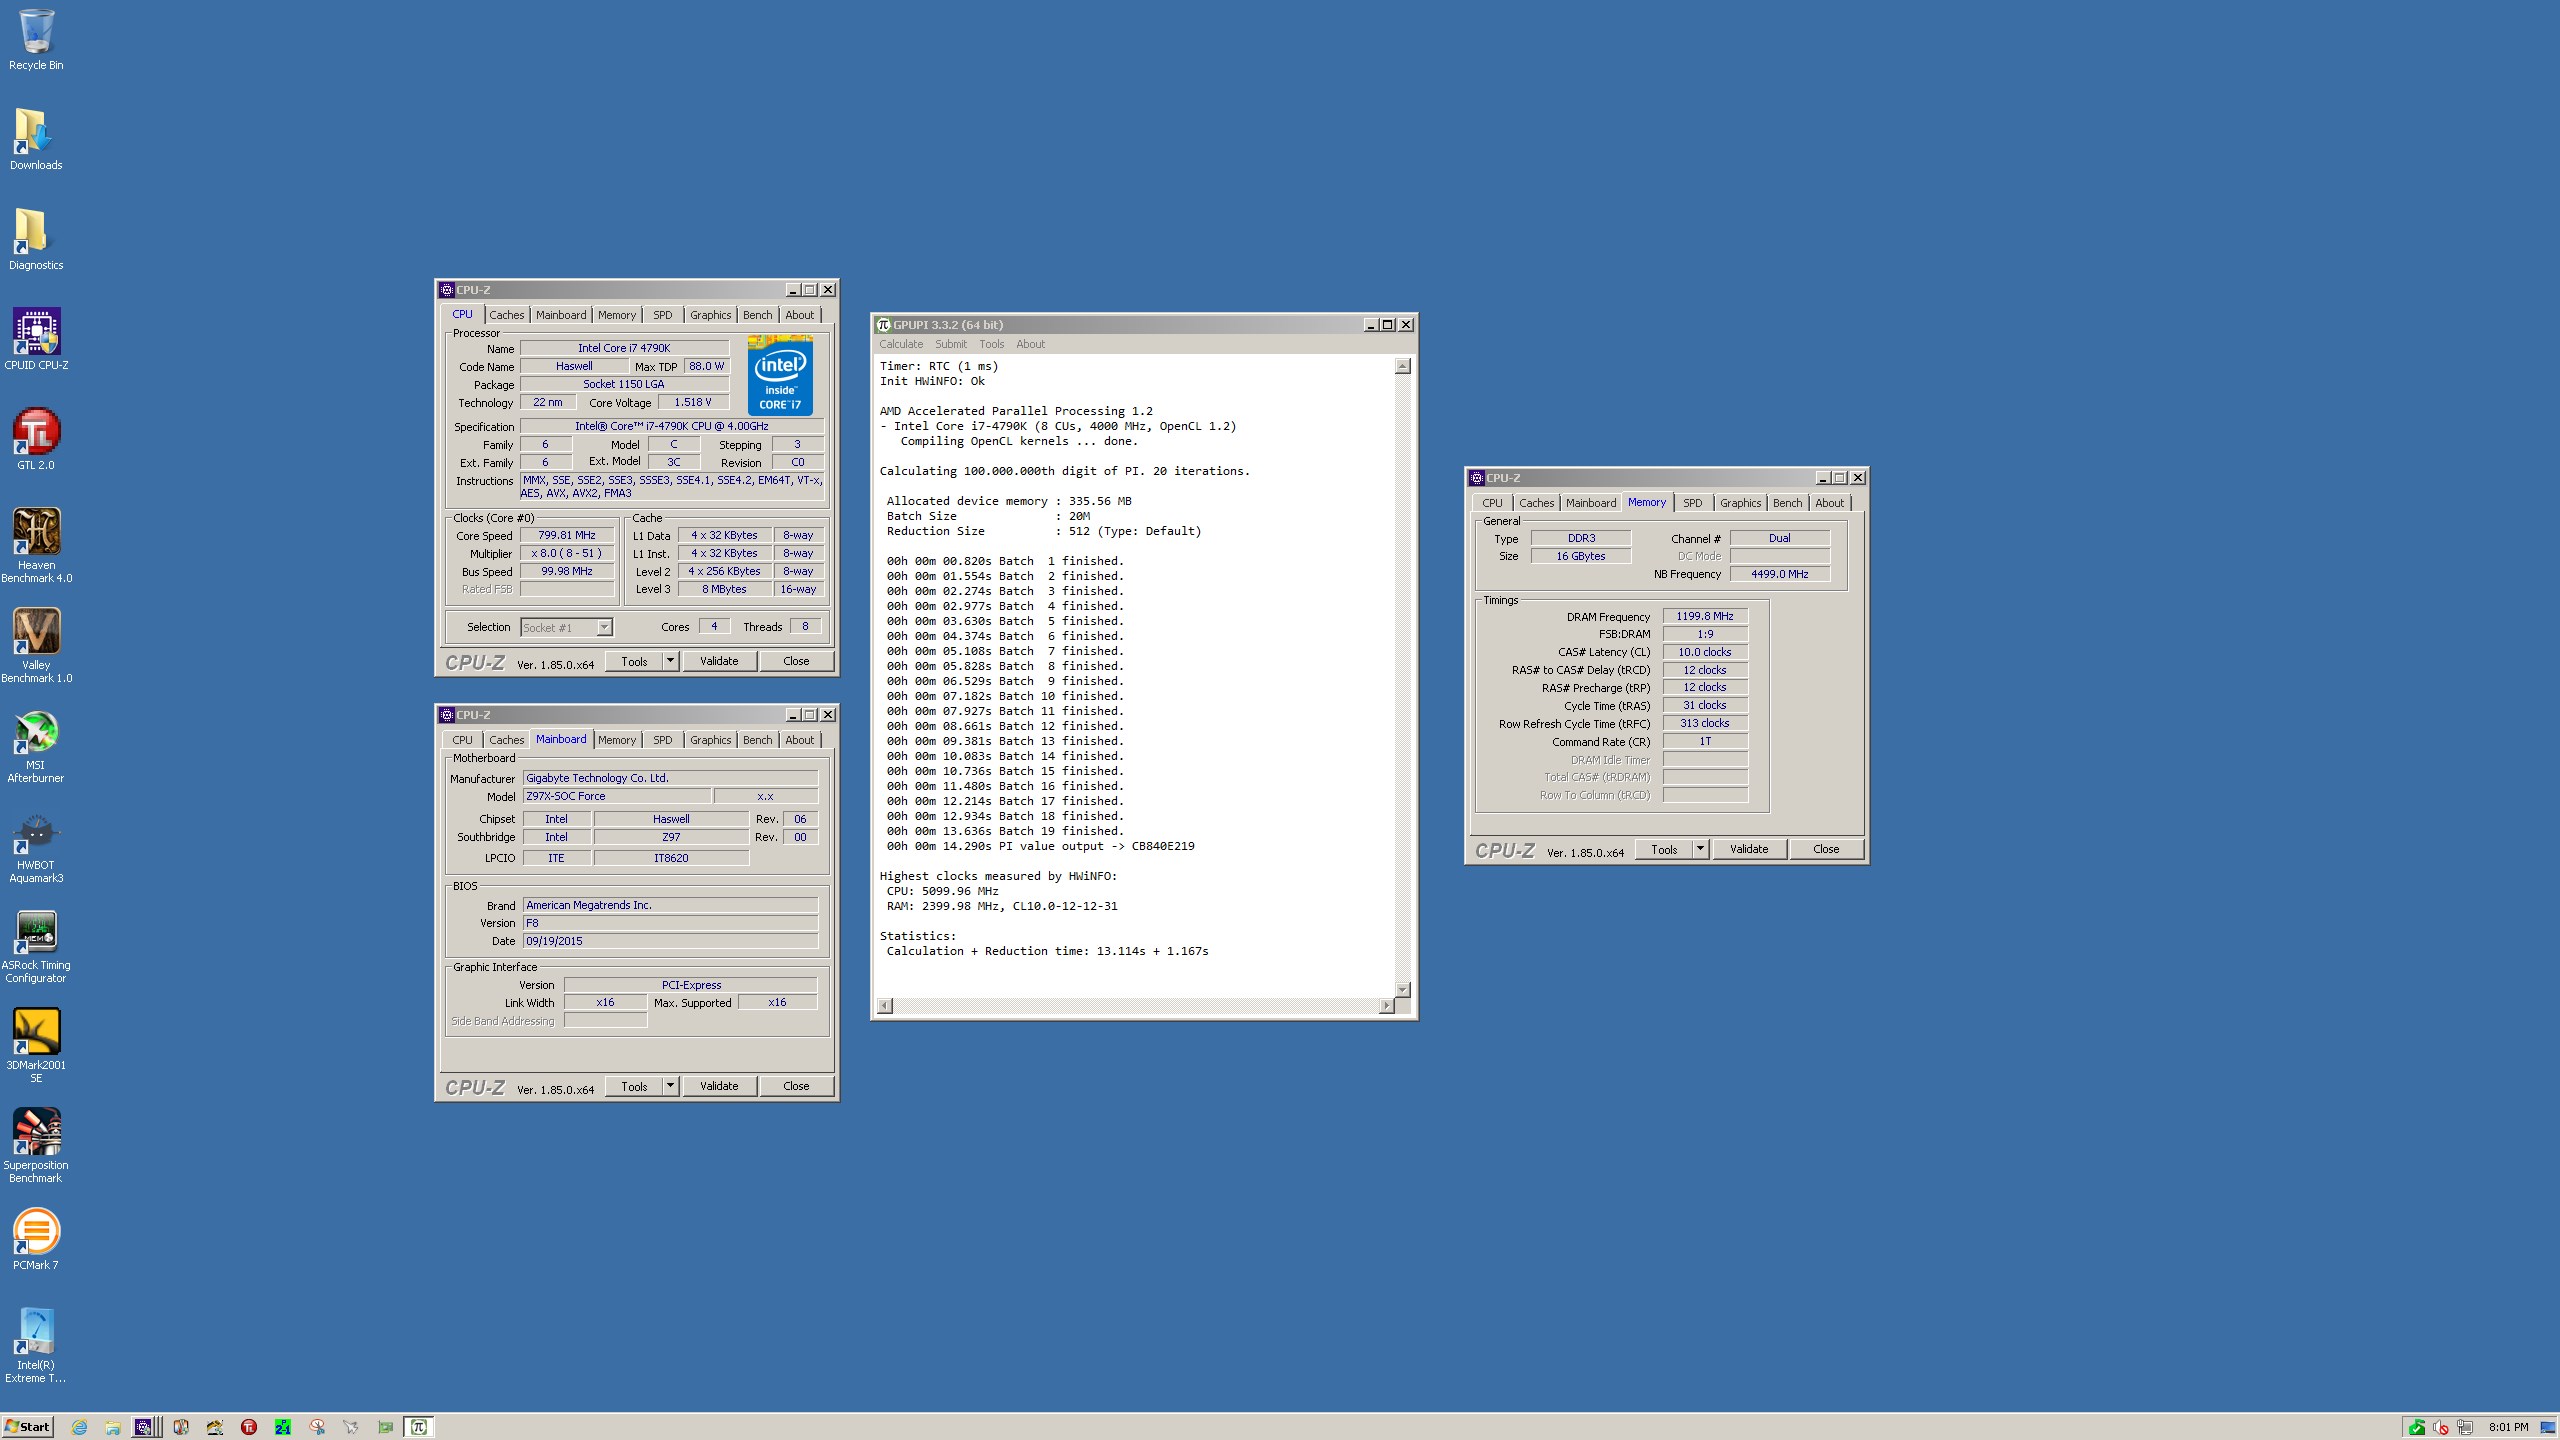Viewport: 2560px width, 1440px height.
Task: Click the Show Desktop button
Action: pos(2548,1427)
